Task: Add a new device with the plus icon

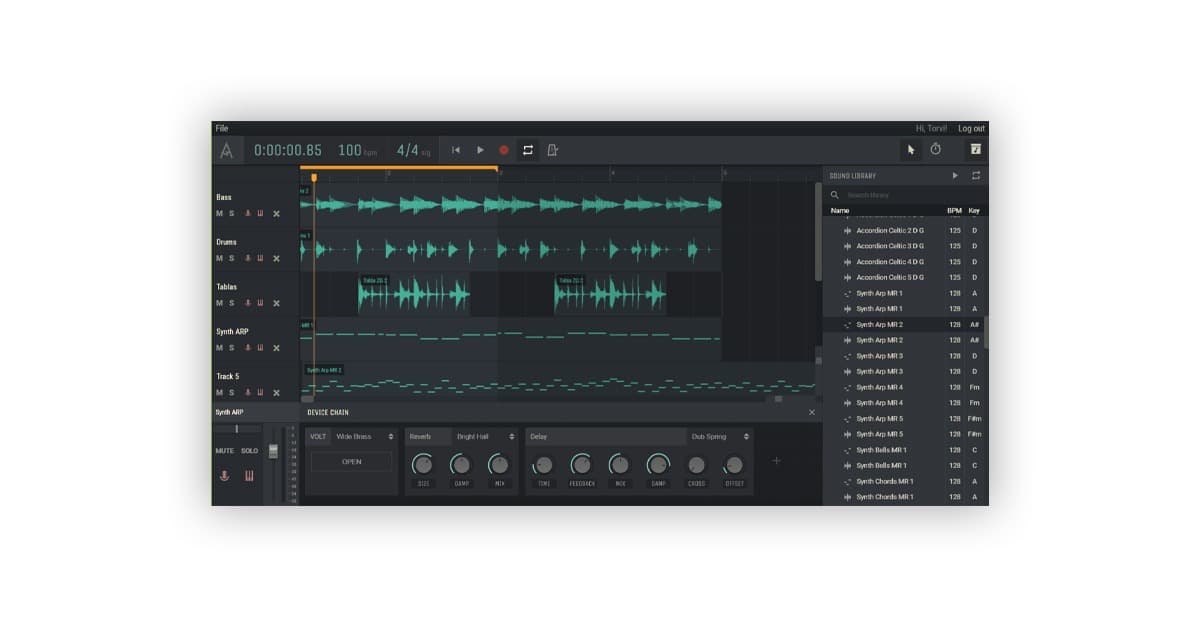Action: tap(776, 461)
